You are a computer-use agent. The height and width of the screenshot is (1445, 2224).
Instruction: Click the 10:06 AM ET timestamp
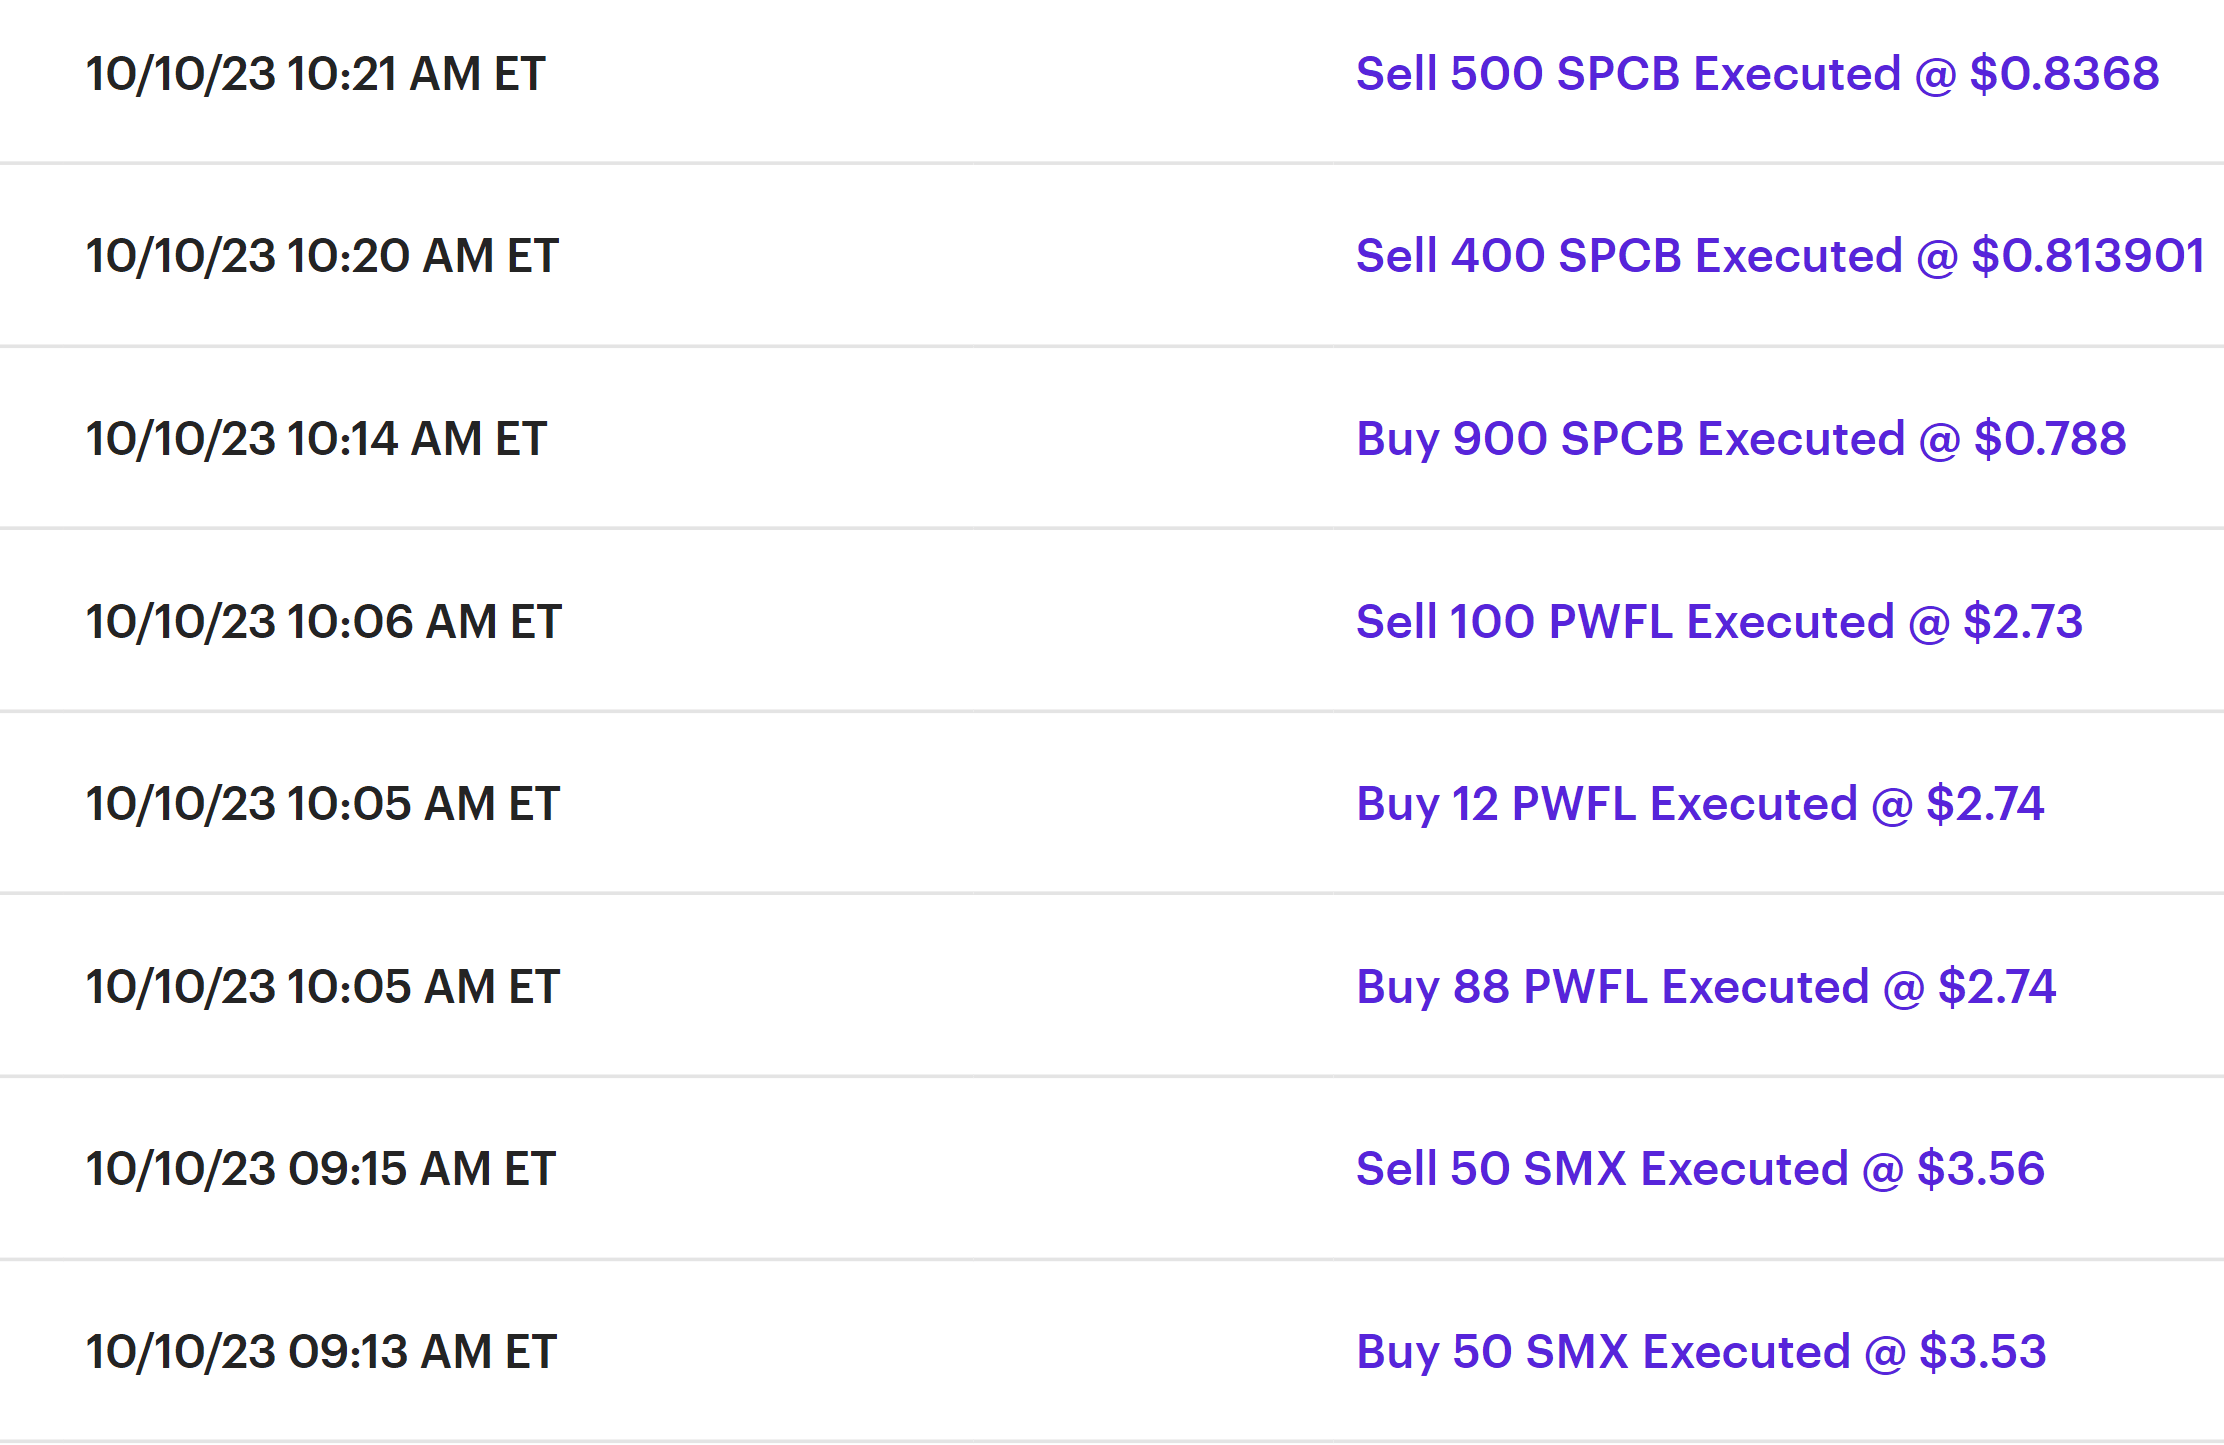click(323, 622)
